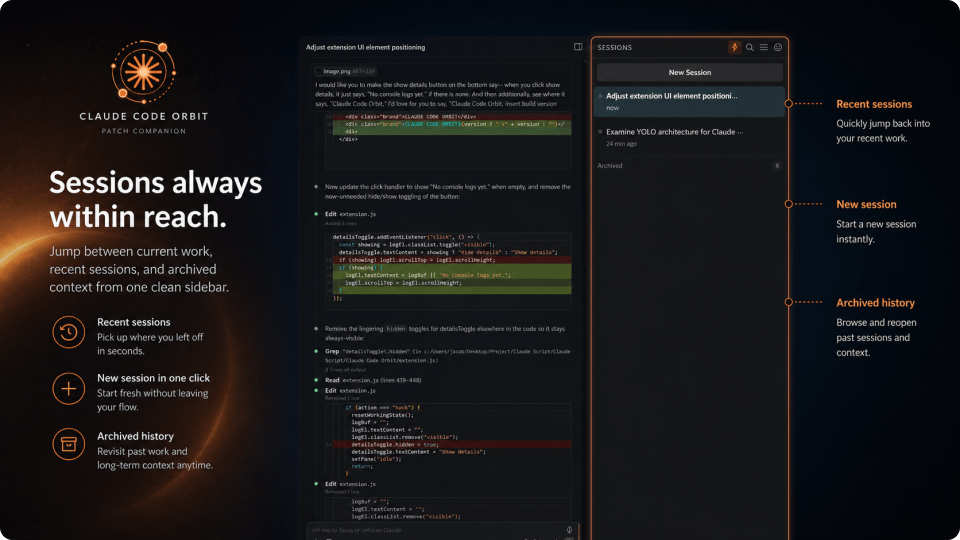
Task: Open session search with the magnifier icon
Action: [749, 47]
